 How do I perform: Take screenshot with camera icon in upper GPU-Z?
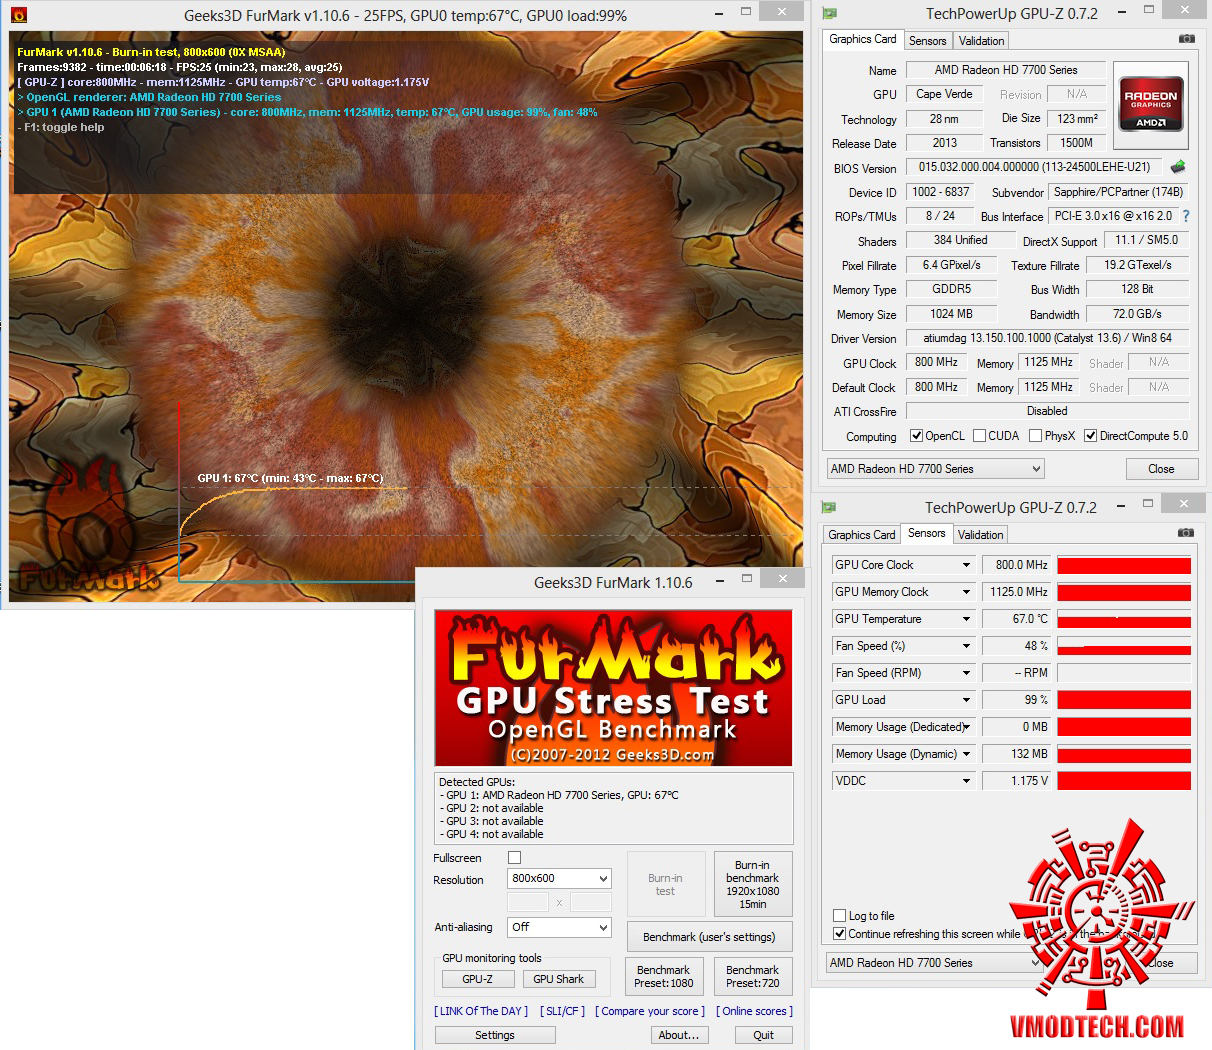point(1186,39)
